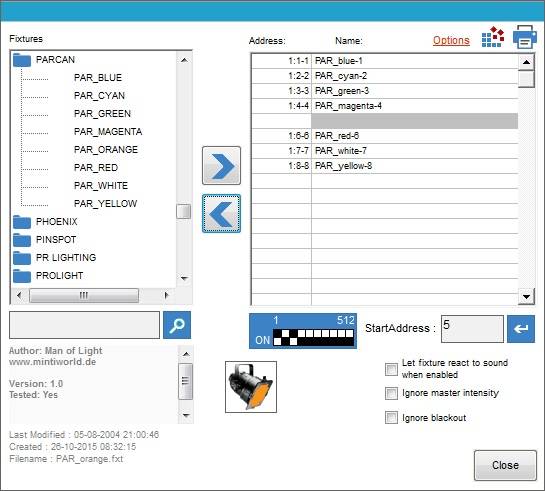Check Ignore master intensity option
The width and height of the screenshot is (545, 491).
[x=391, y=393]
